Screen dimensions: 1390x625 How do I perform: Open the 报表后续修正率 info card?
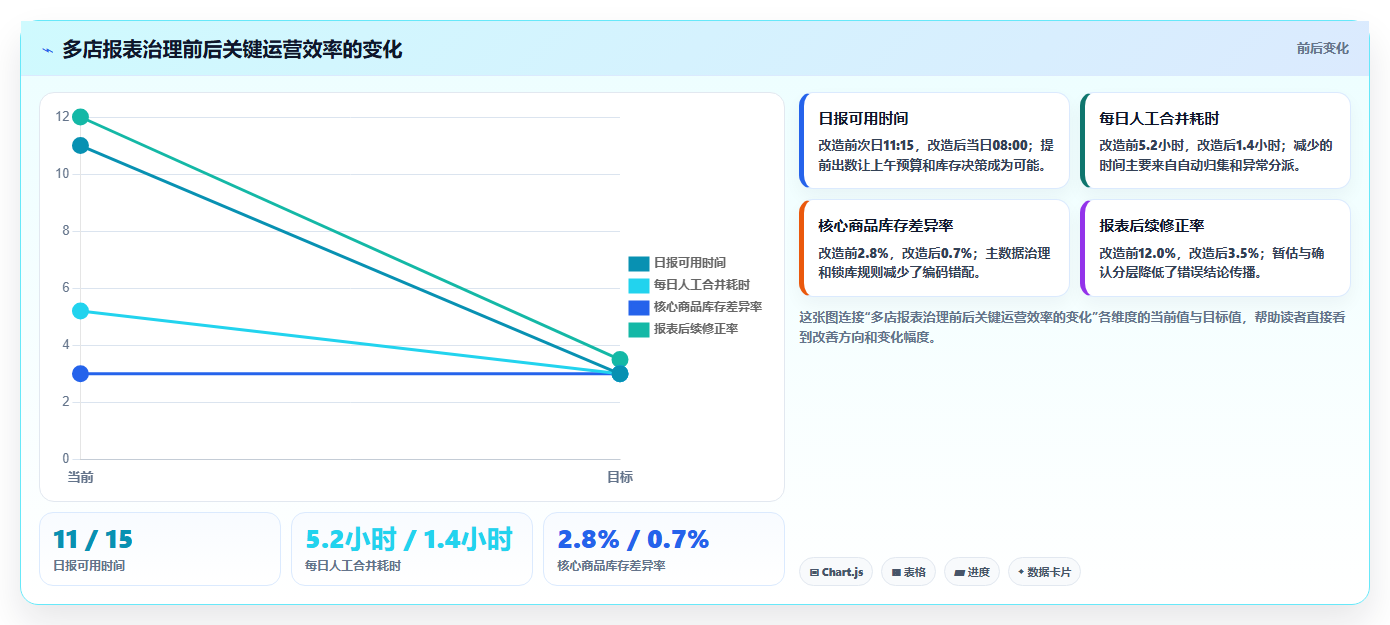pyautogui.click(x=1215, y=248)
